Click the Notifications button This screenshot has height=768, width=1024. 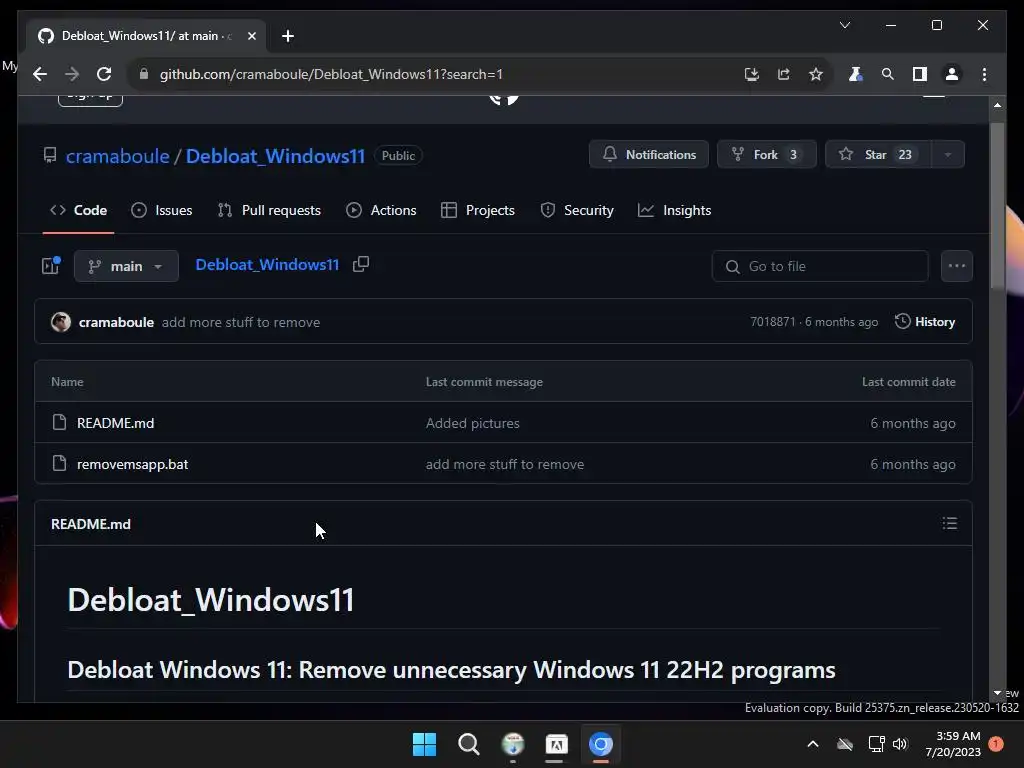coord(648,155)
